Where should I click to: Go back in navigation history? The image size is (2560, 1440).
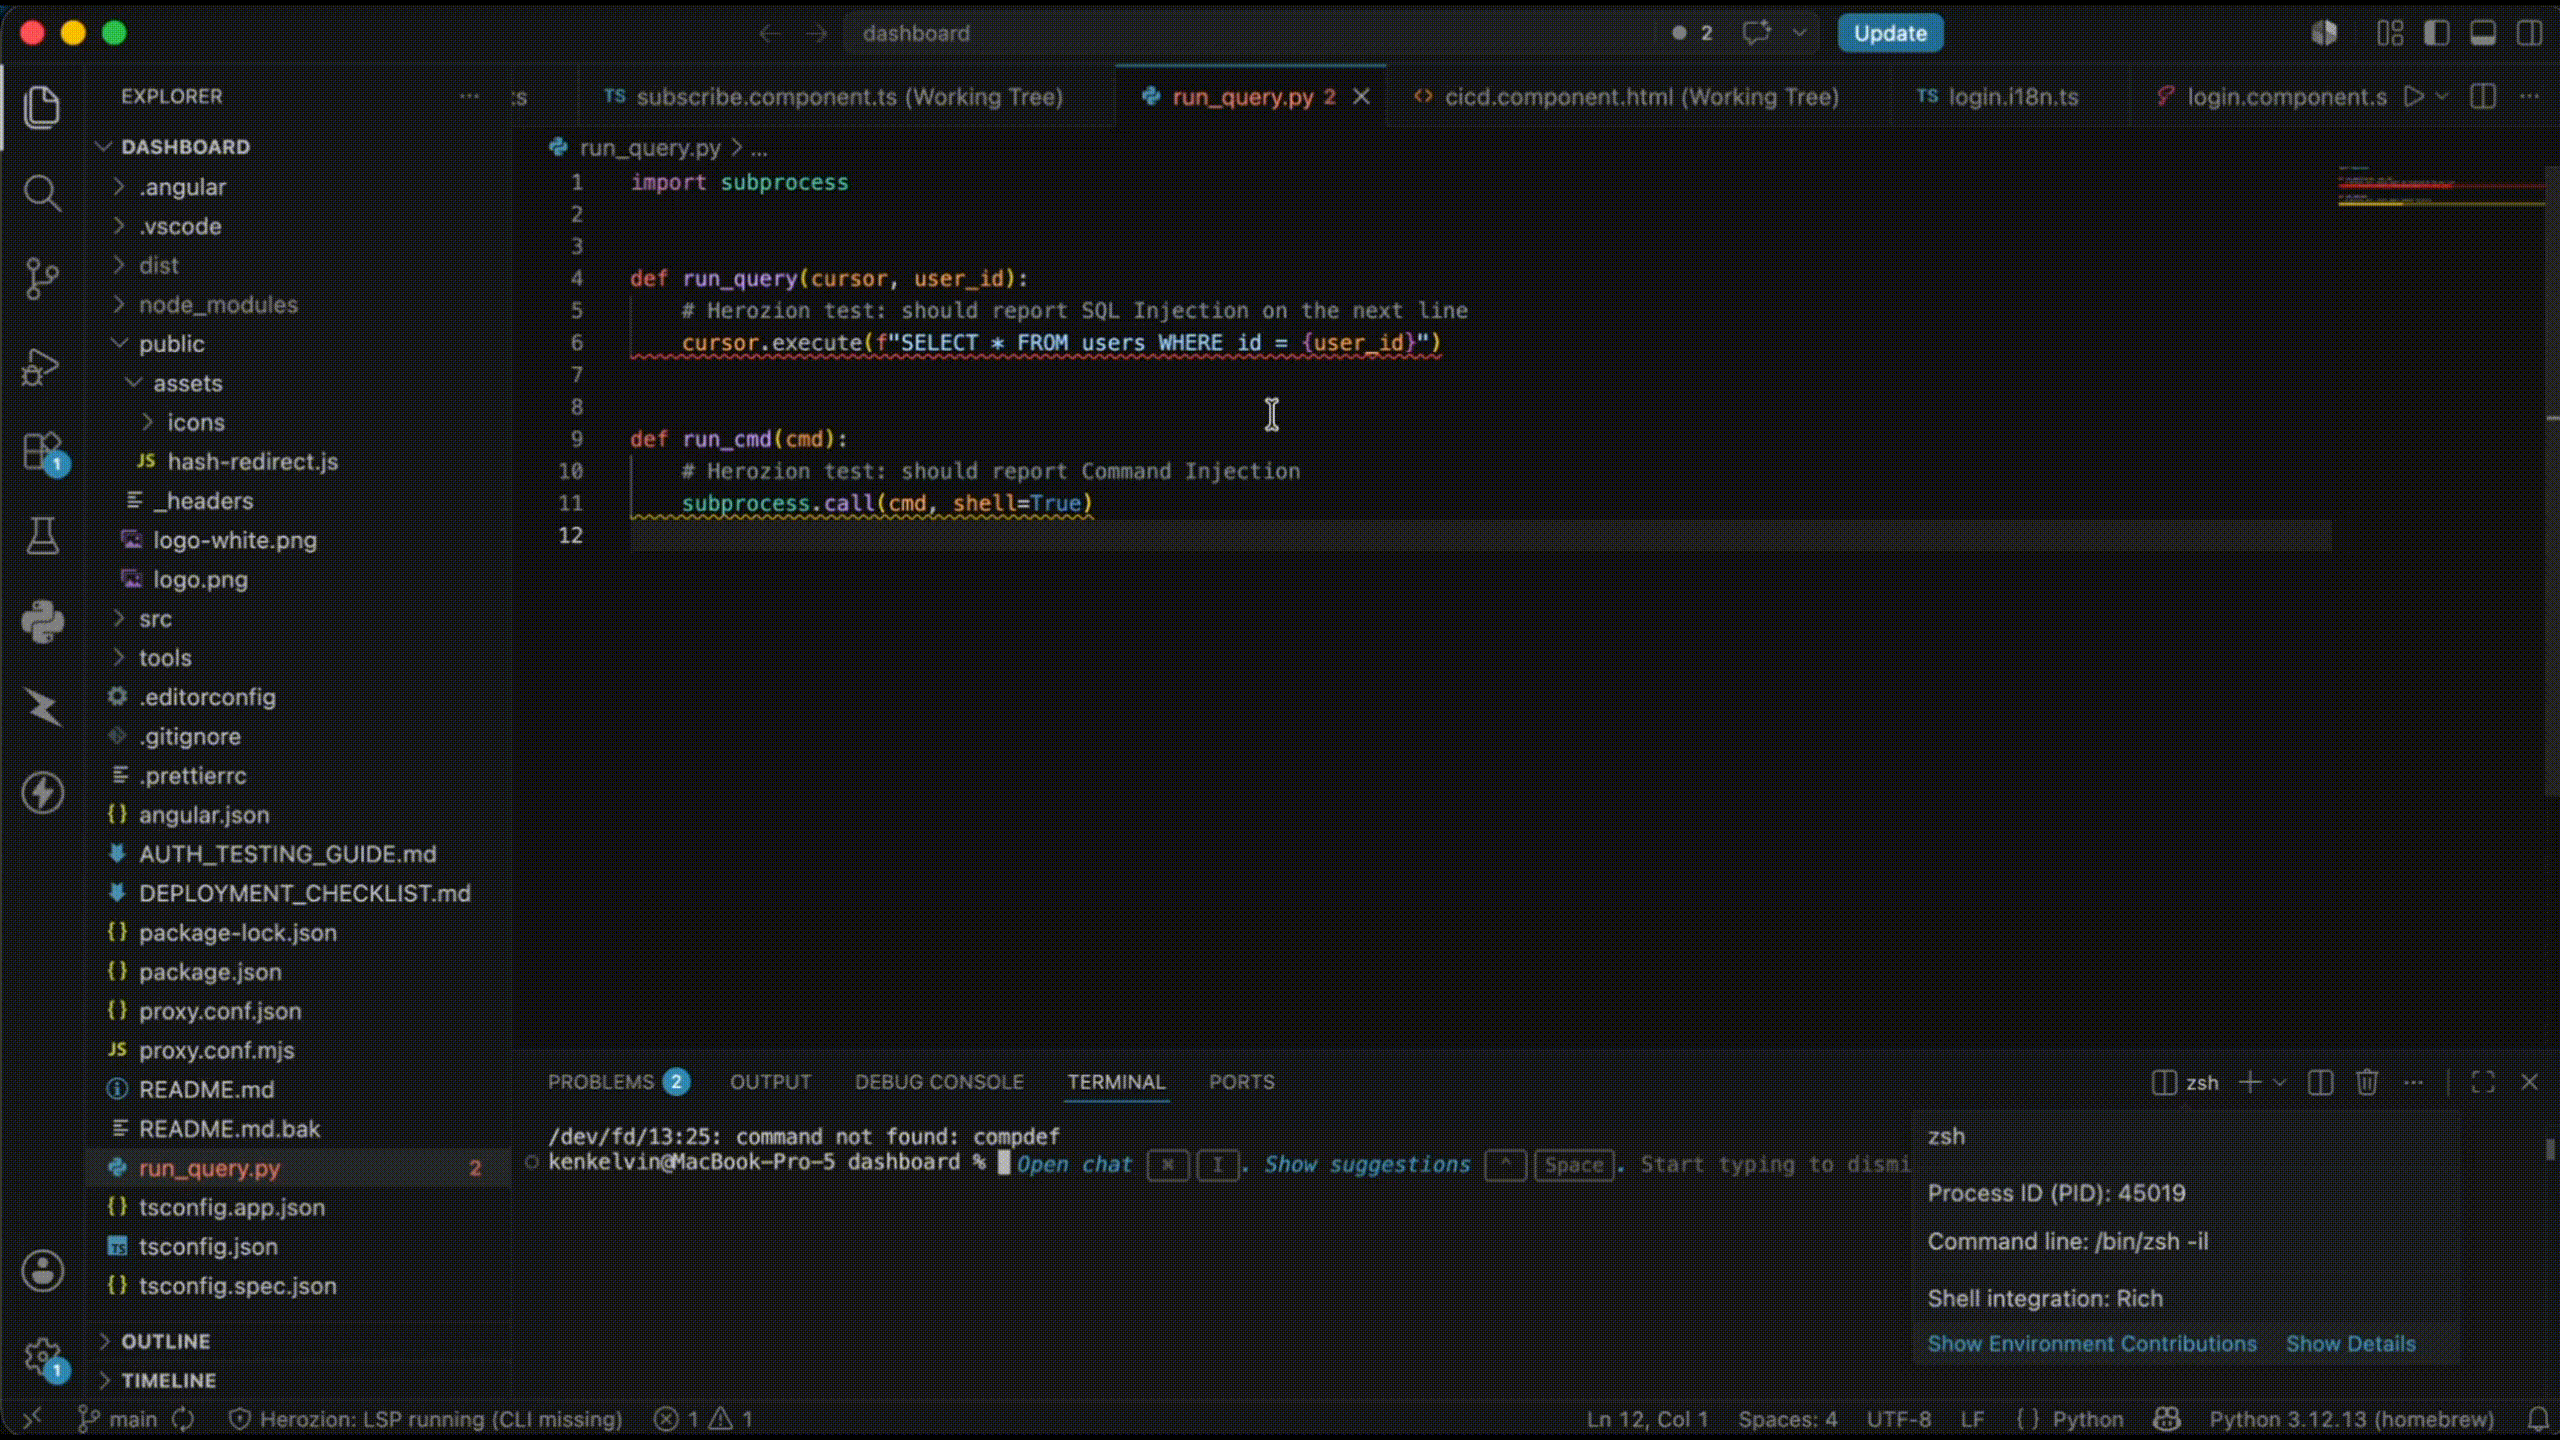(x=769, y=33)
